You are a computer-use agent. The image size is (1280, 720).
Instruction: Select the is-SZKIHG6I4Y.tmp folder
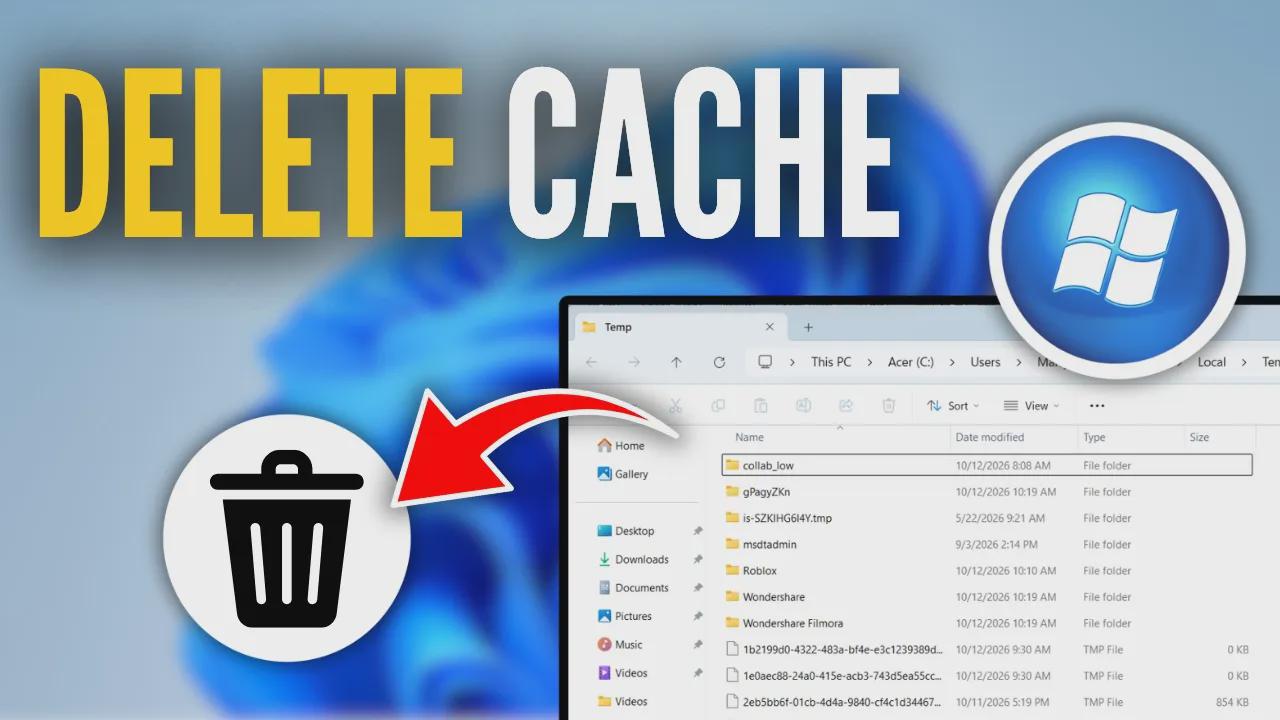pos(787,518)
